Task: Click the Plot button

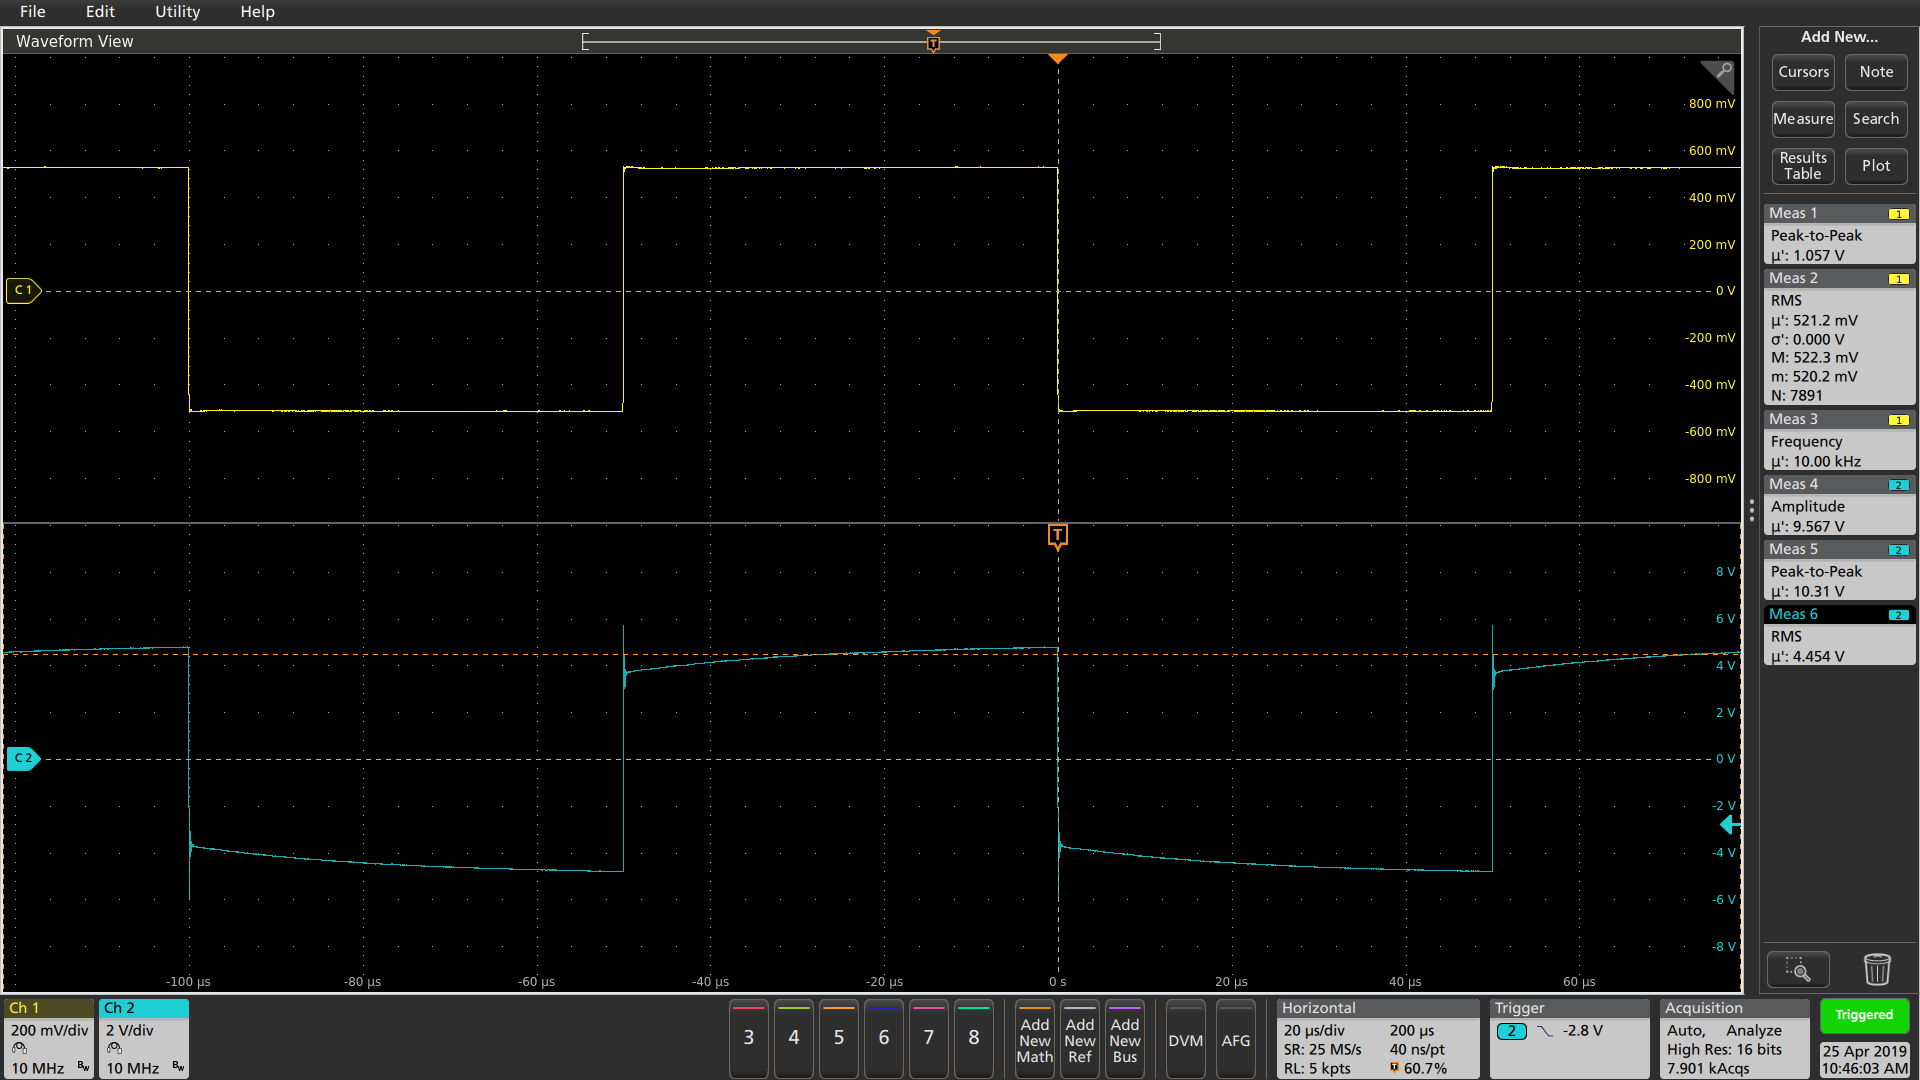Action: click(1876, 166)
